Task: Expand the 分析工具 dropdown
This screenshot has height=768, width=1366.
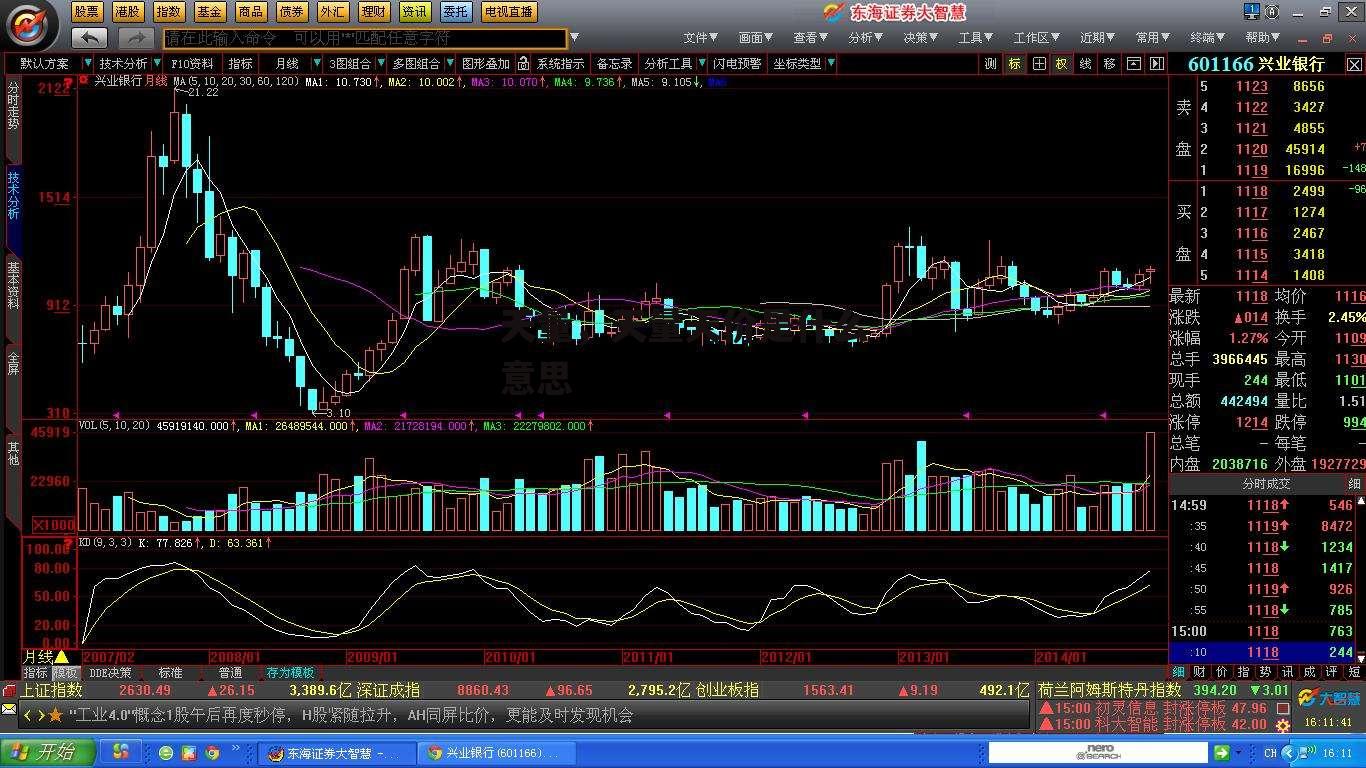Action: coord(700,63)
